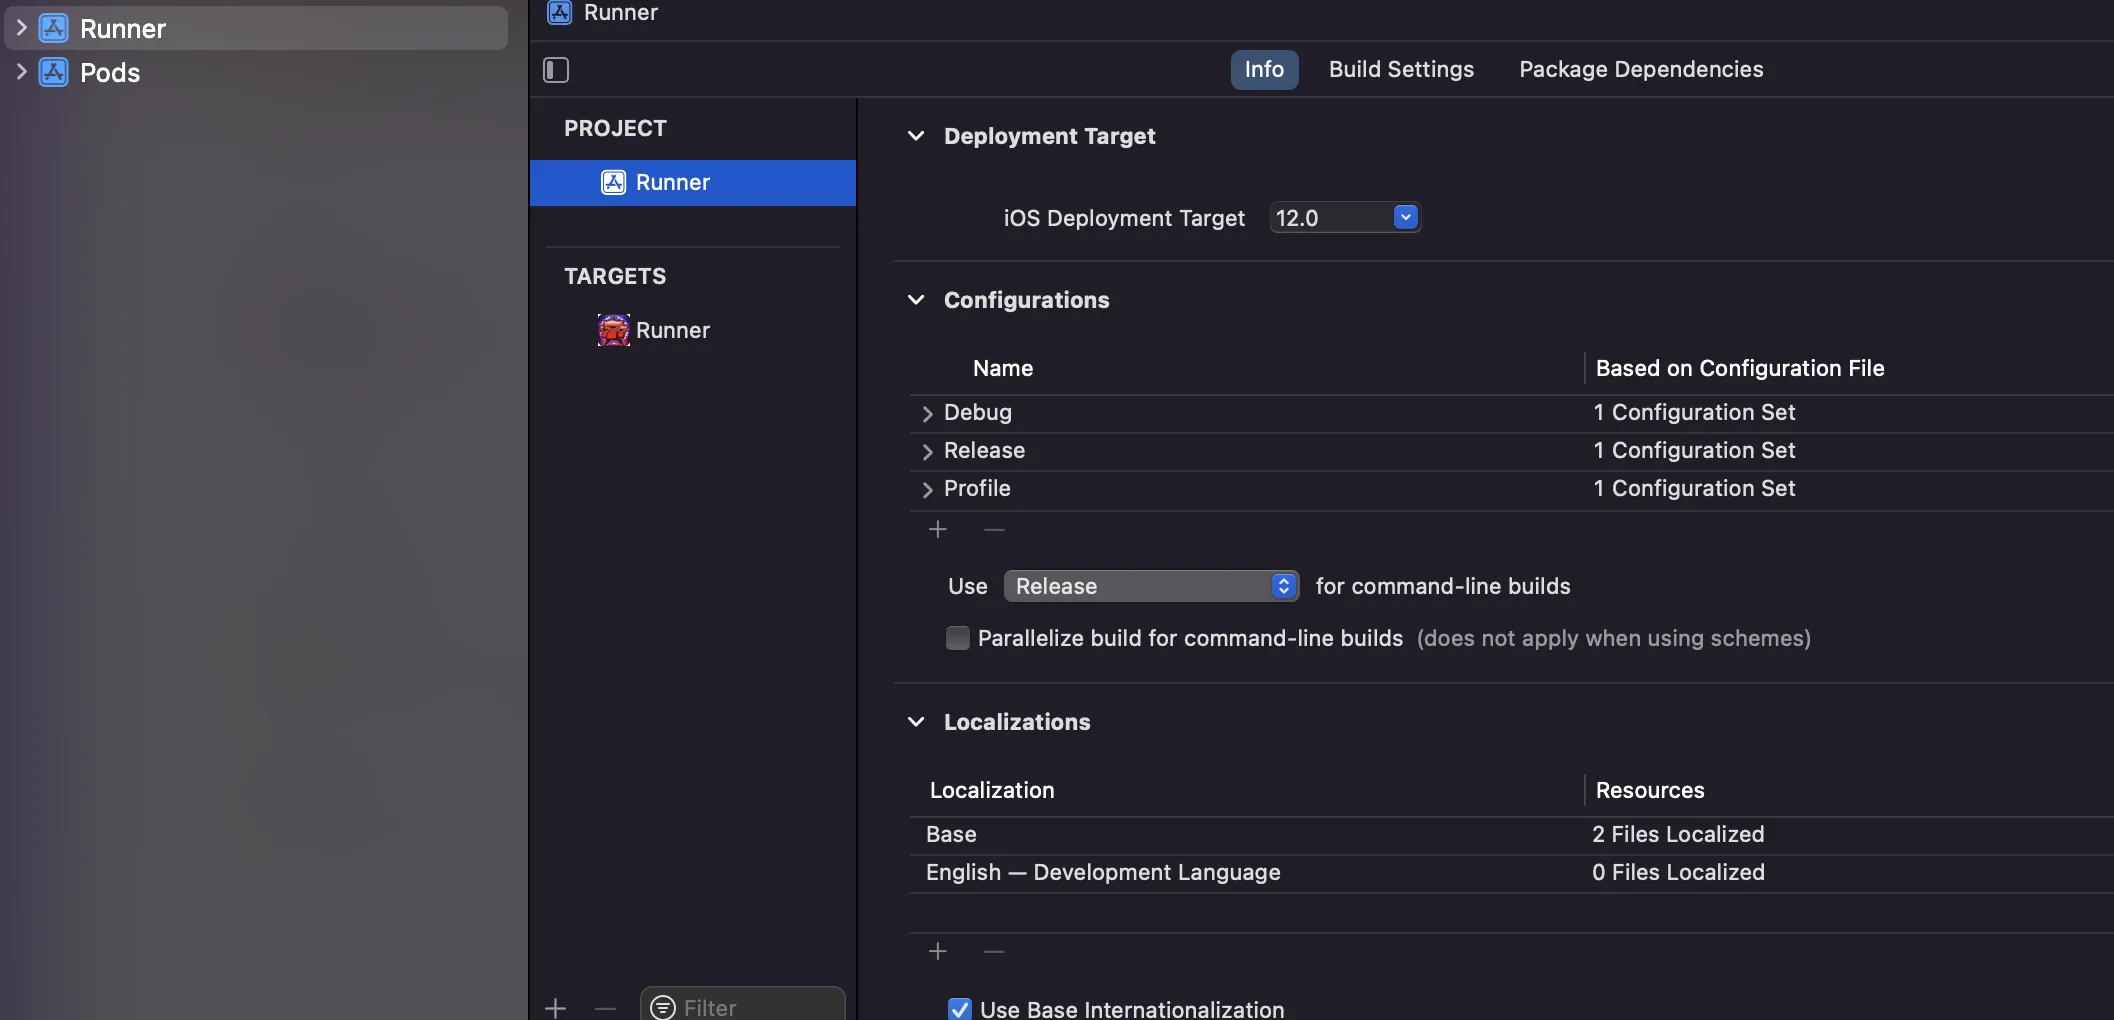Expand the Profile configuration row

tap(927, 489)
